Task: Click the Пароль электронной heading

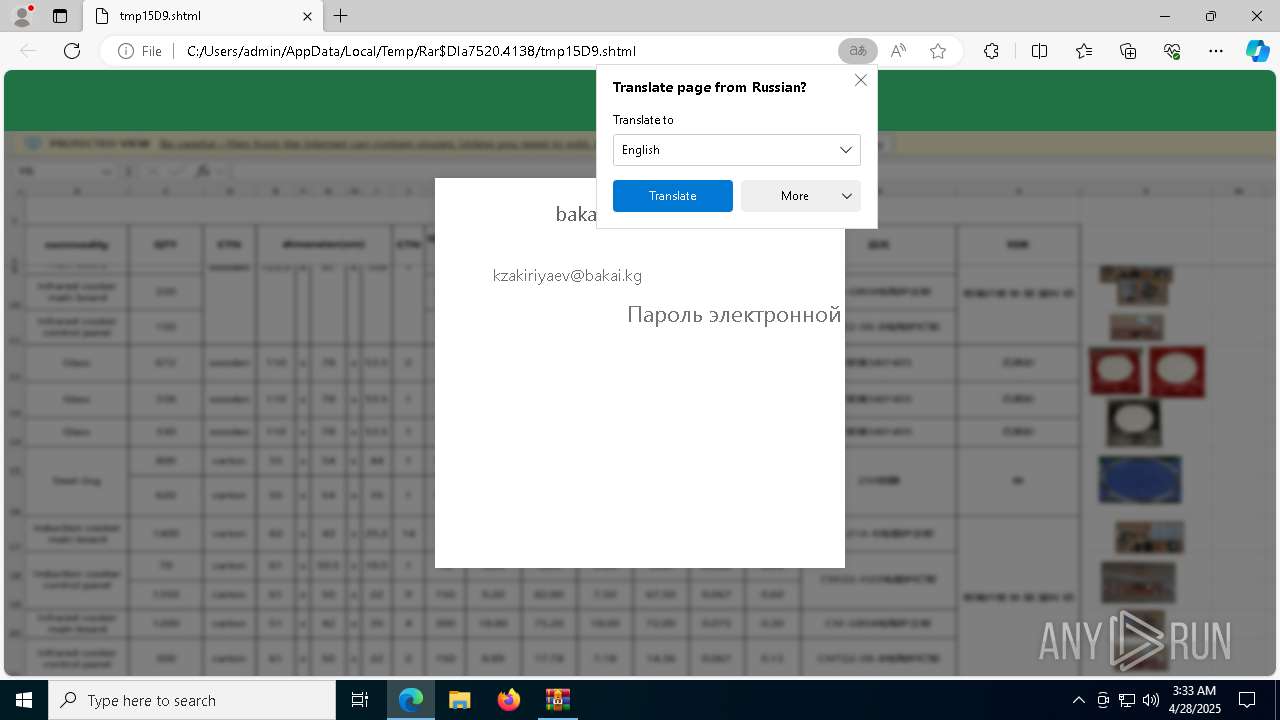Action: click(x=734, y=314)
